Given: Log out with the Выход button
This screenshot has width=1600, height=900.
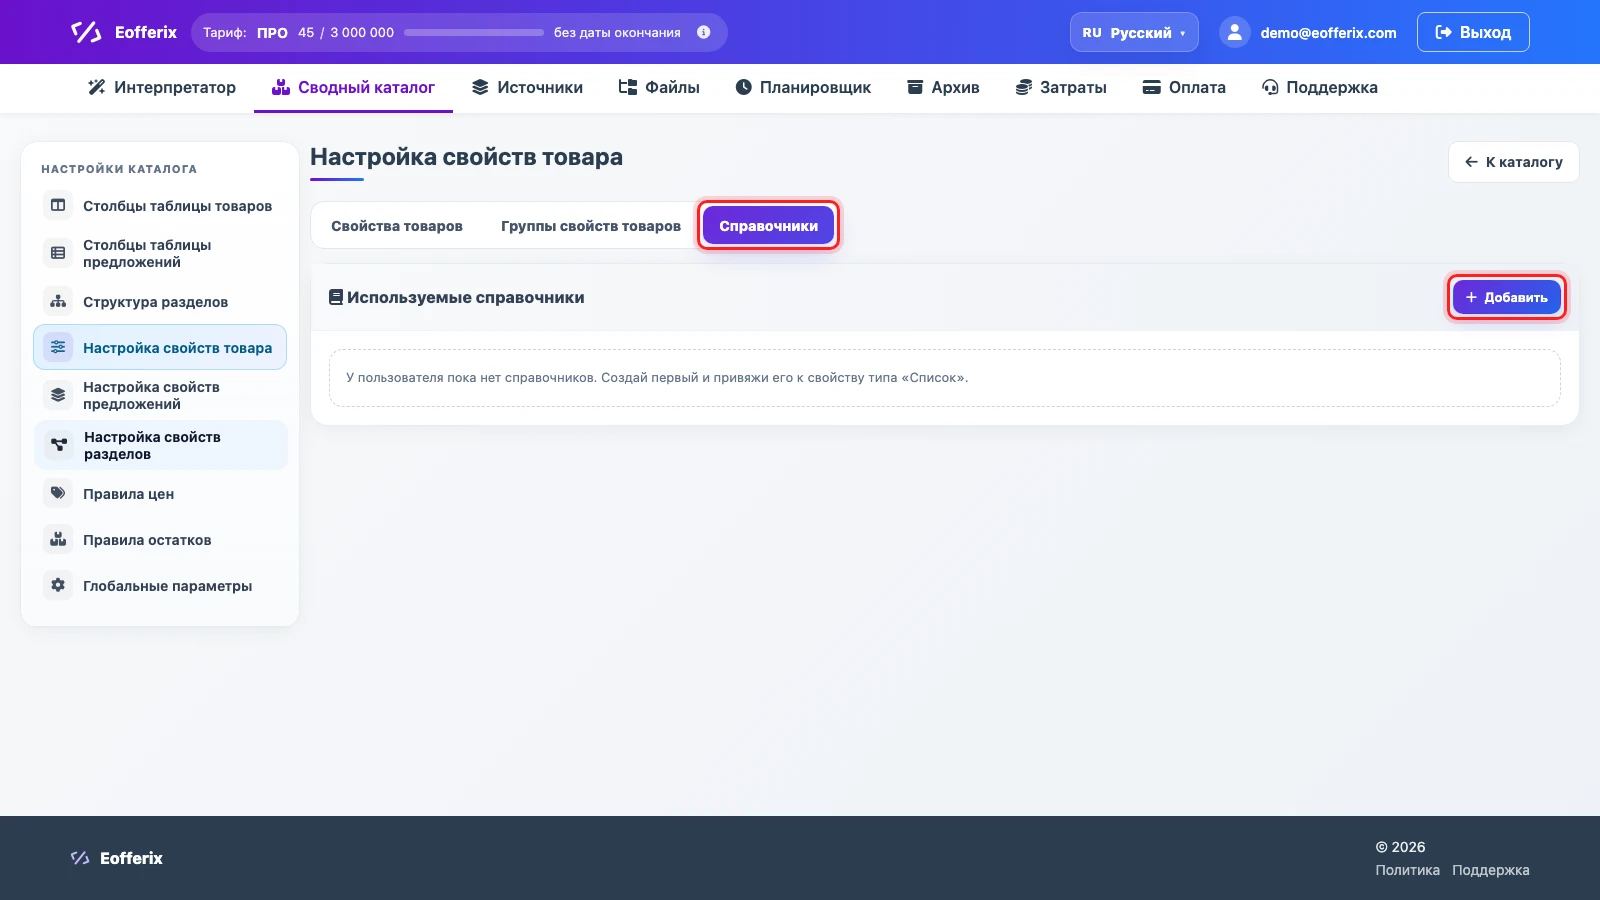Looking at the screenshot, I should (1473, 32).
